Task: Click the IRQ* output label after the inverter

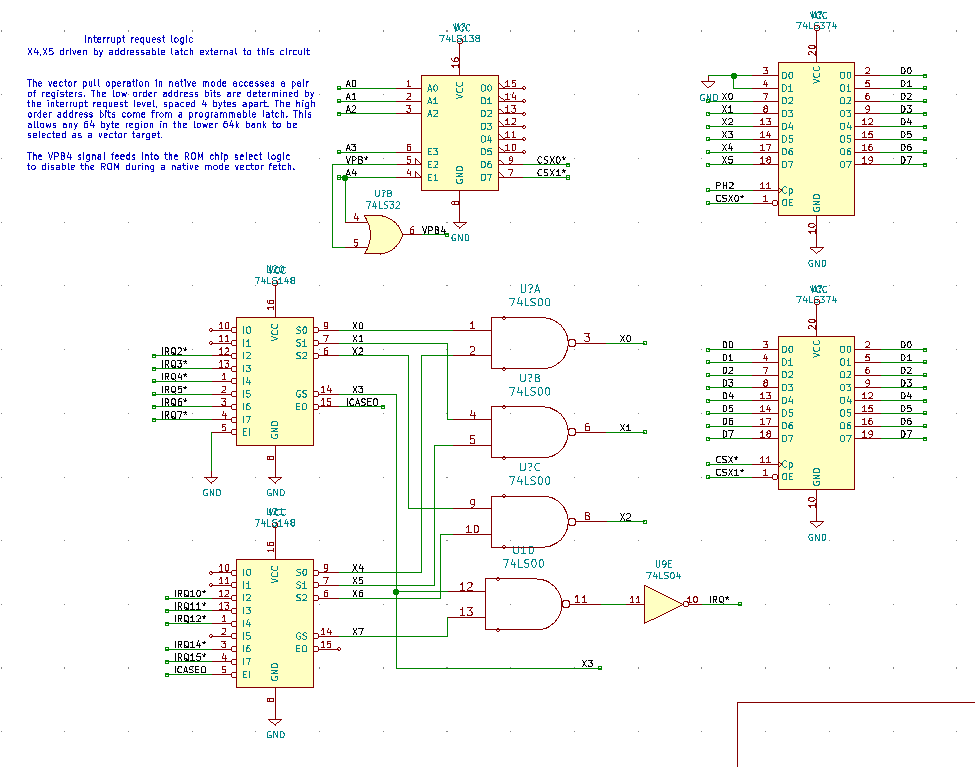Action: tap(719, 601)
